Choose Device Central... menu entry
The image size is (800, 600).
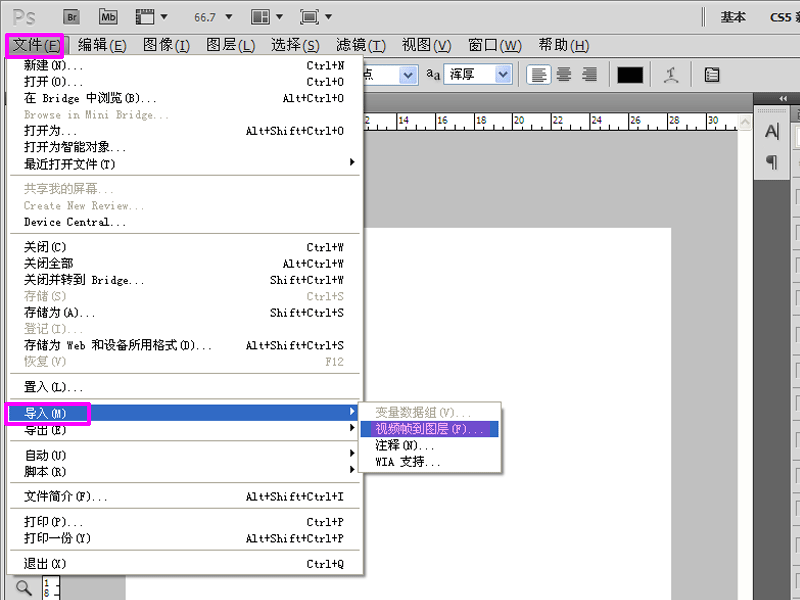point(185,222)
